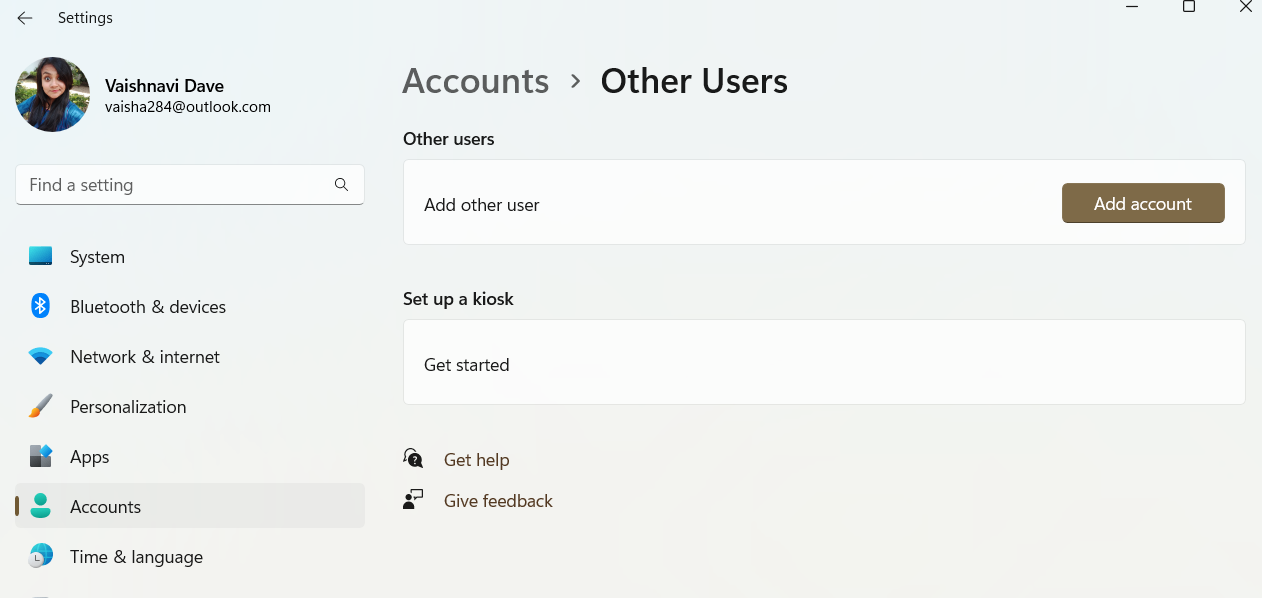
Task: Select the Other Users breadcrumb title
Action: (x=694, y=81)
